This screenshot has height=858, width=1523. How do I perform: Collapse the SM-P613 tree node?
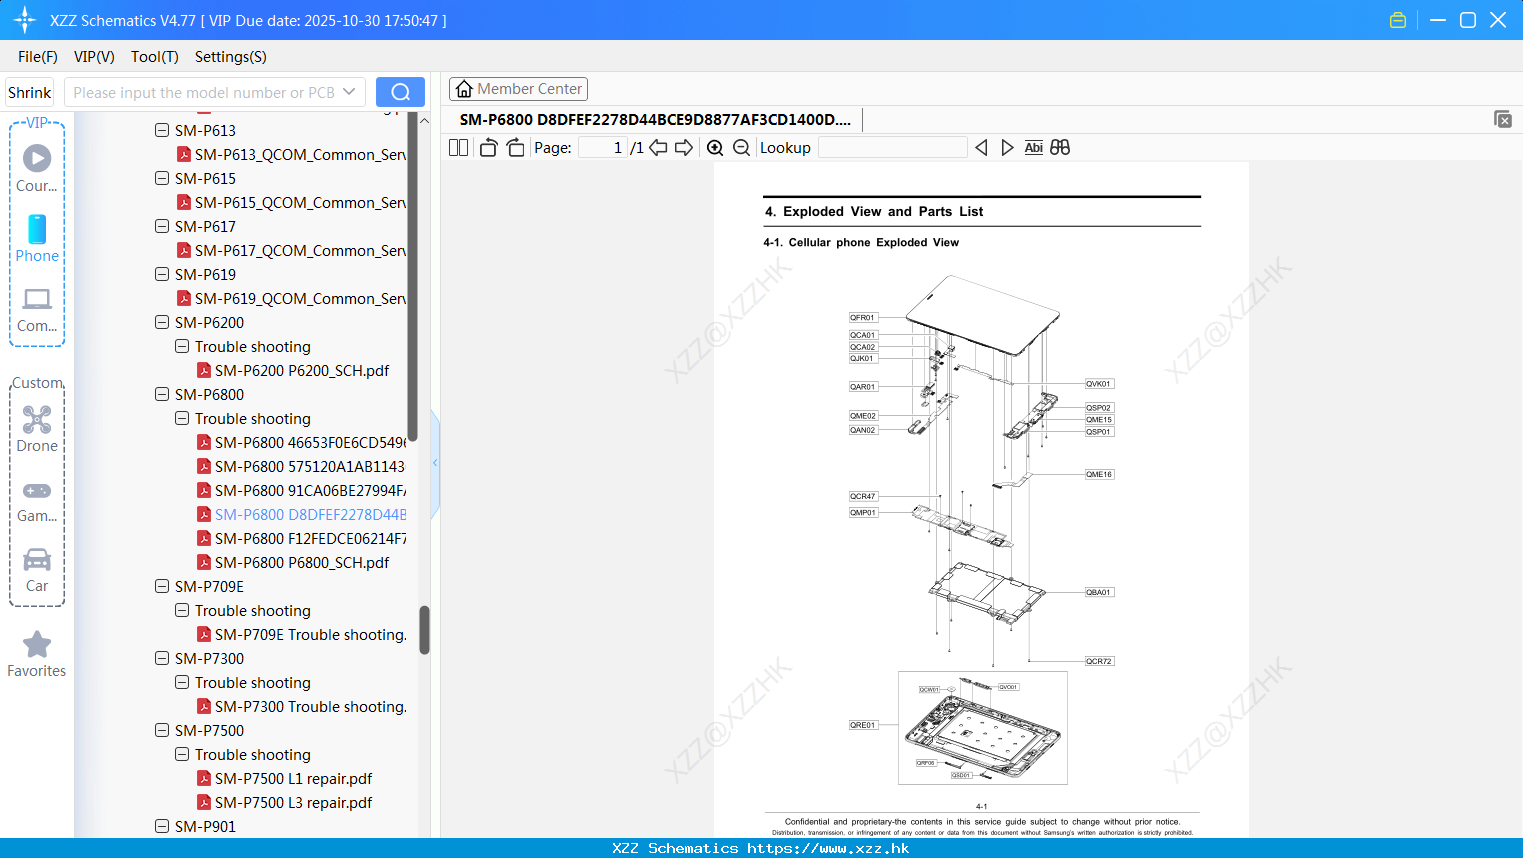click(162, 130)
